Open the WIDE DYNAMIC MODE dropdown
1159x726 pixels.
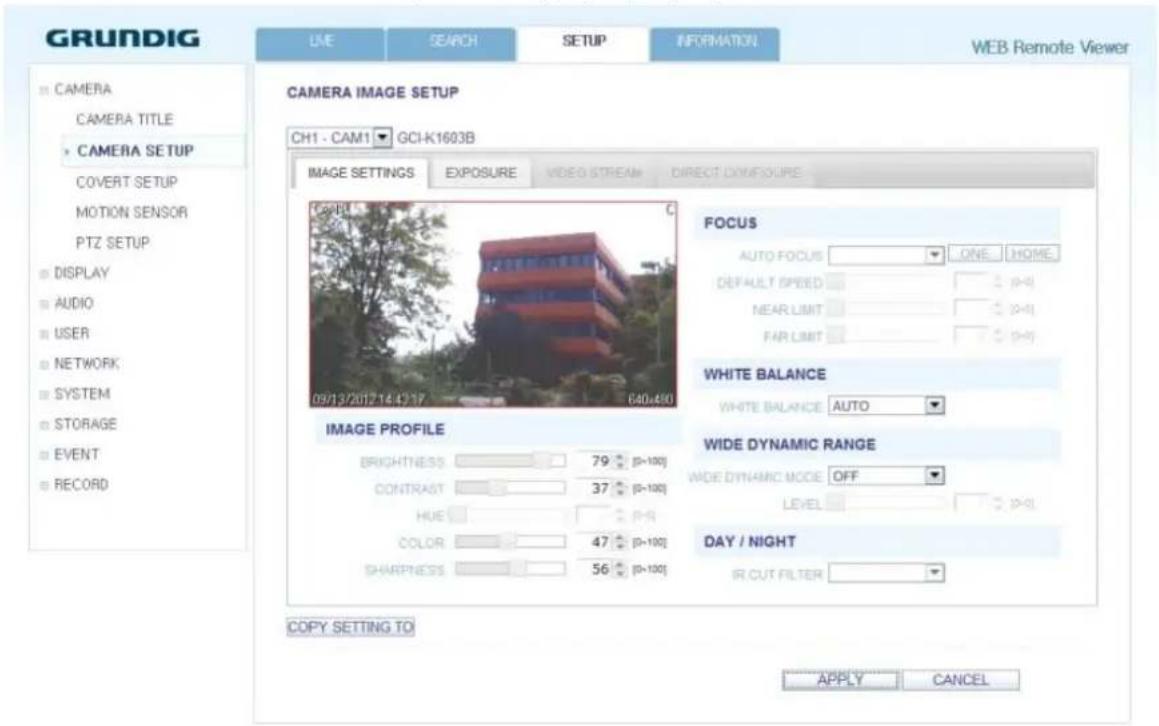click(x=886, y=476)
